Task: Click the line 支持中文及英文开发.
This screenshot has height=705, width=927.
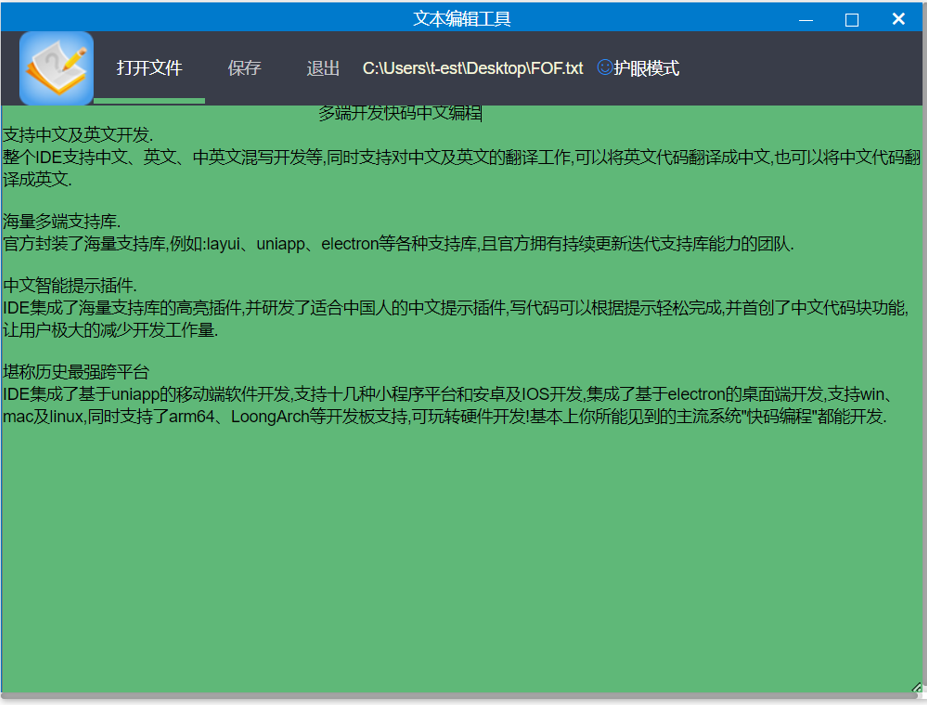Action: (78, 135)
